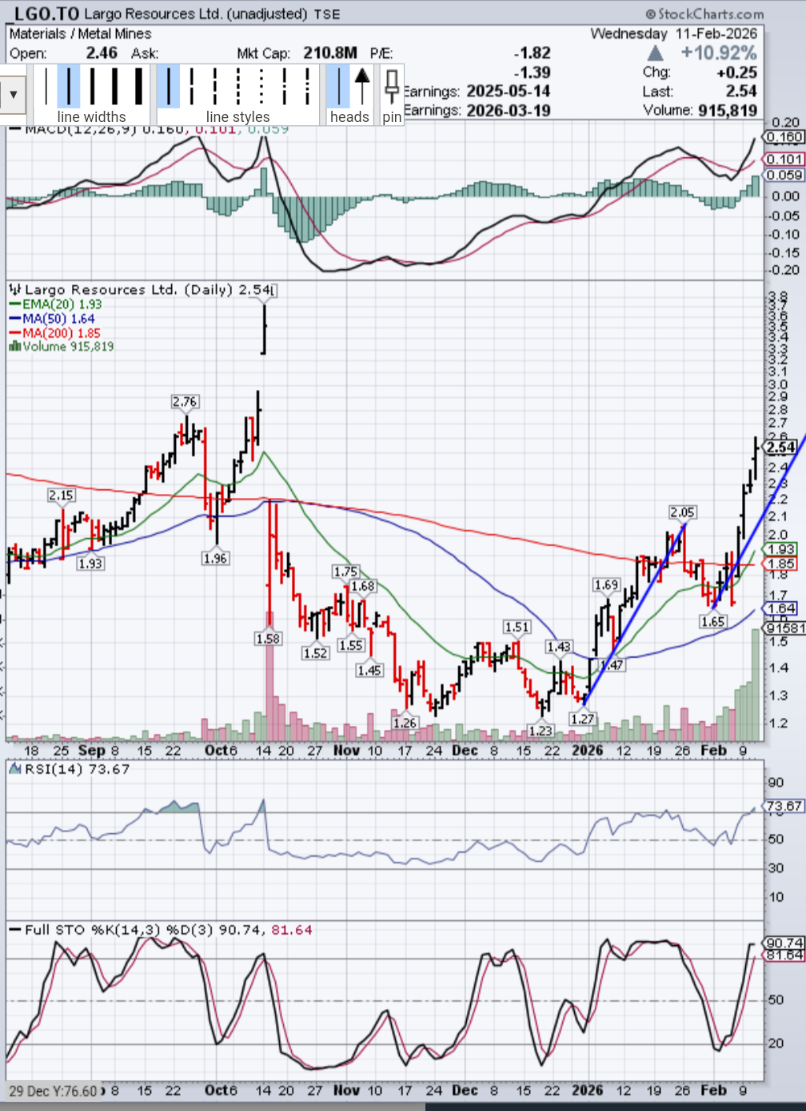Click the Oct label on the price chart date axis
This screenshot has height=1111, width=806.
(216, 750)
